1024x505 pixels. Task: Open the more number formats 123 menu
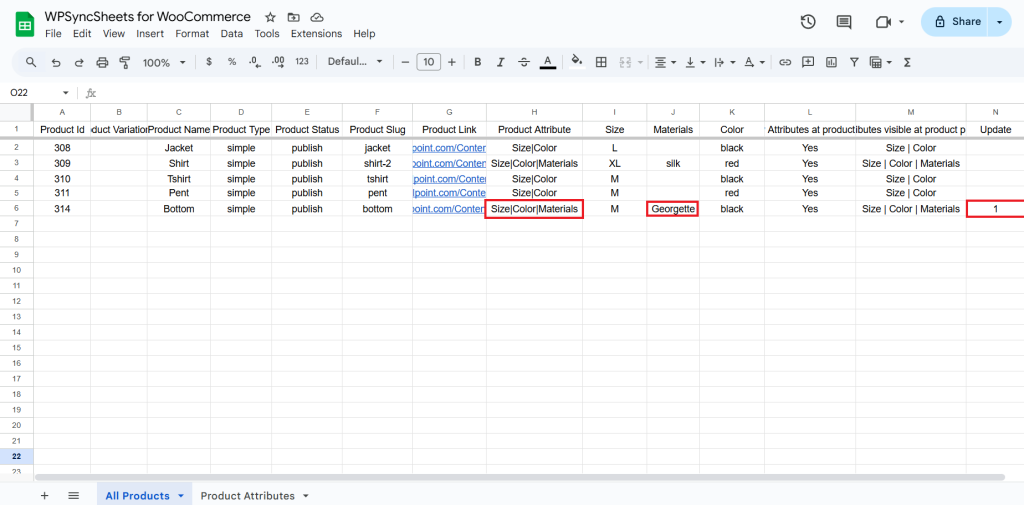point(302,62)
